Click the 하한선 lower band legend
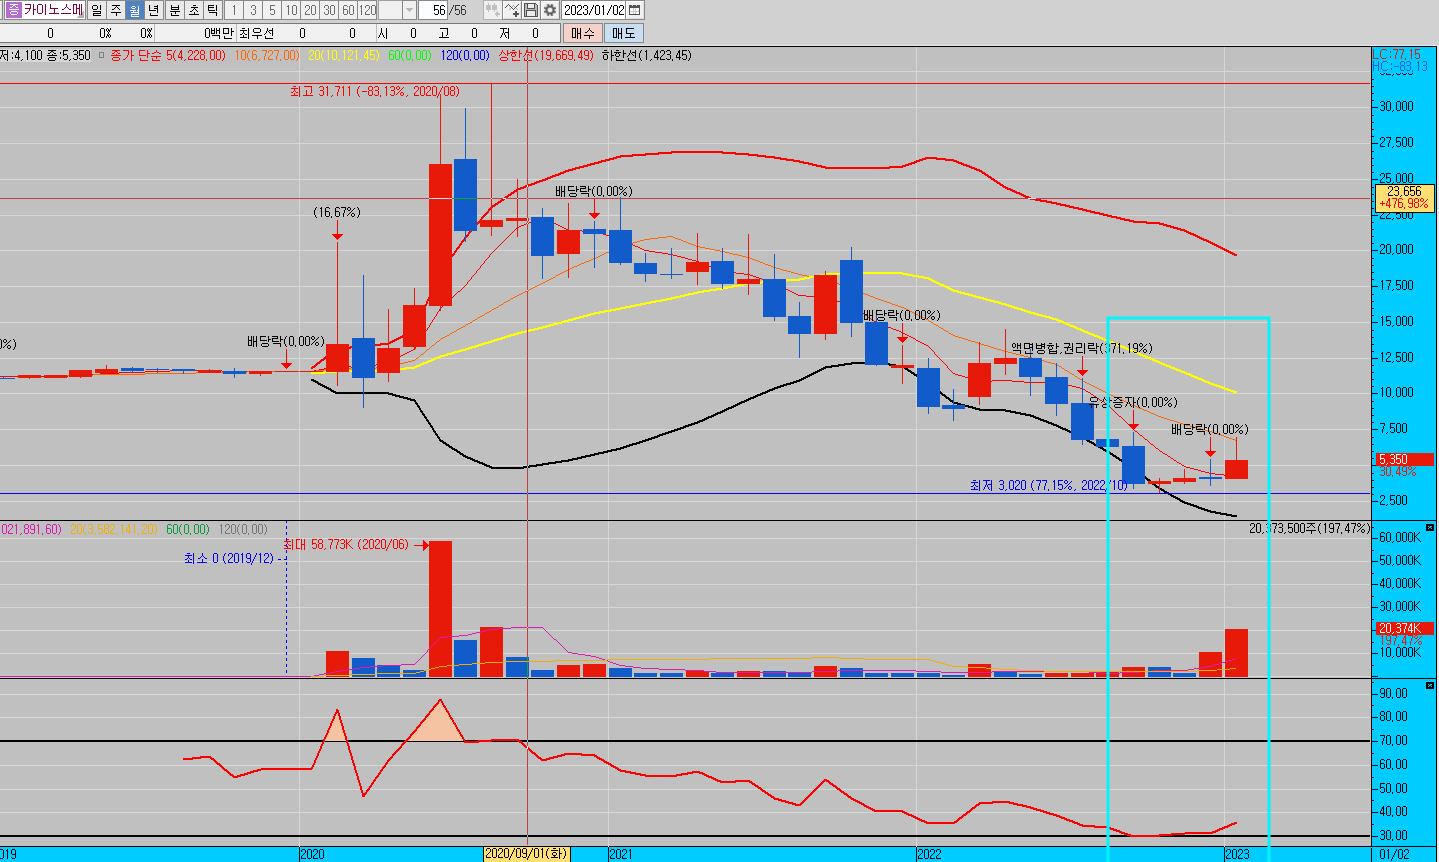 646,56
